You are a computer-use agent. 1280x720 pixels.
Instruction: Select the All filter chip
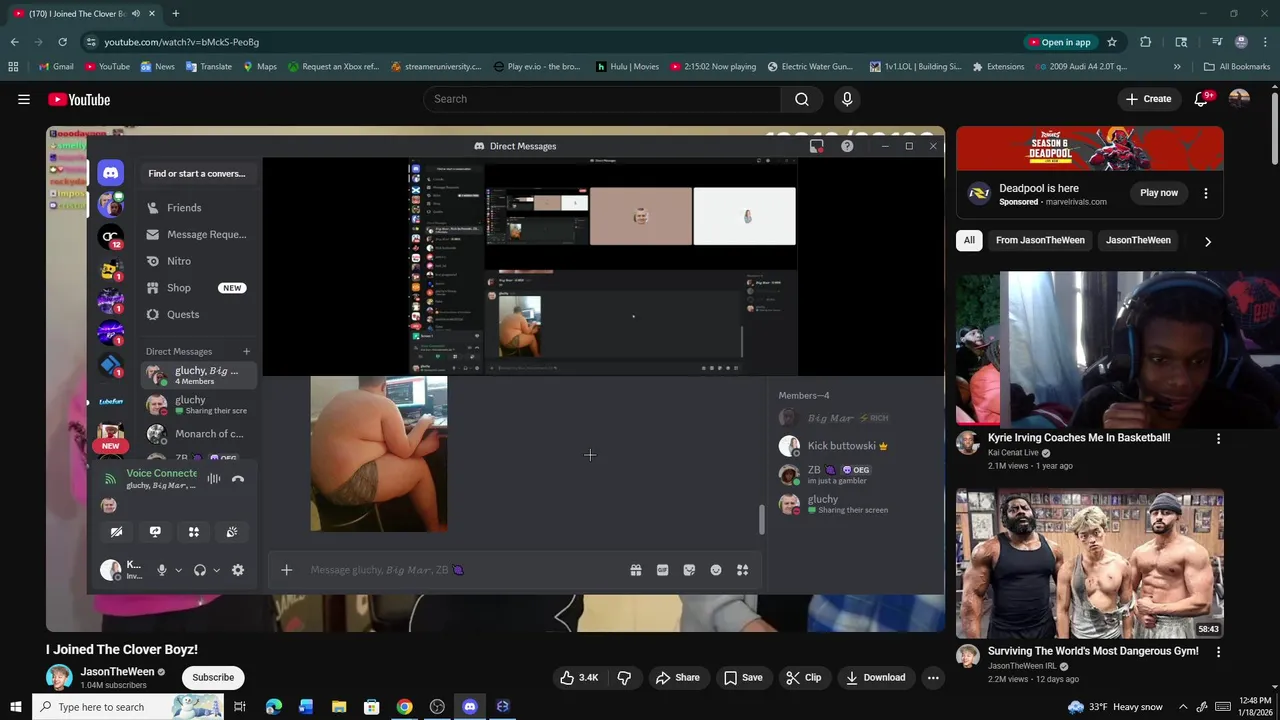(x=969, y=240)
